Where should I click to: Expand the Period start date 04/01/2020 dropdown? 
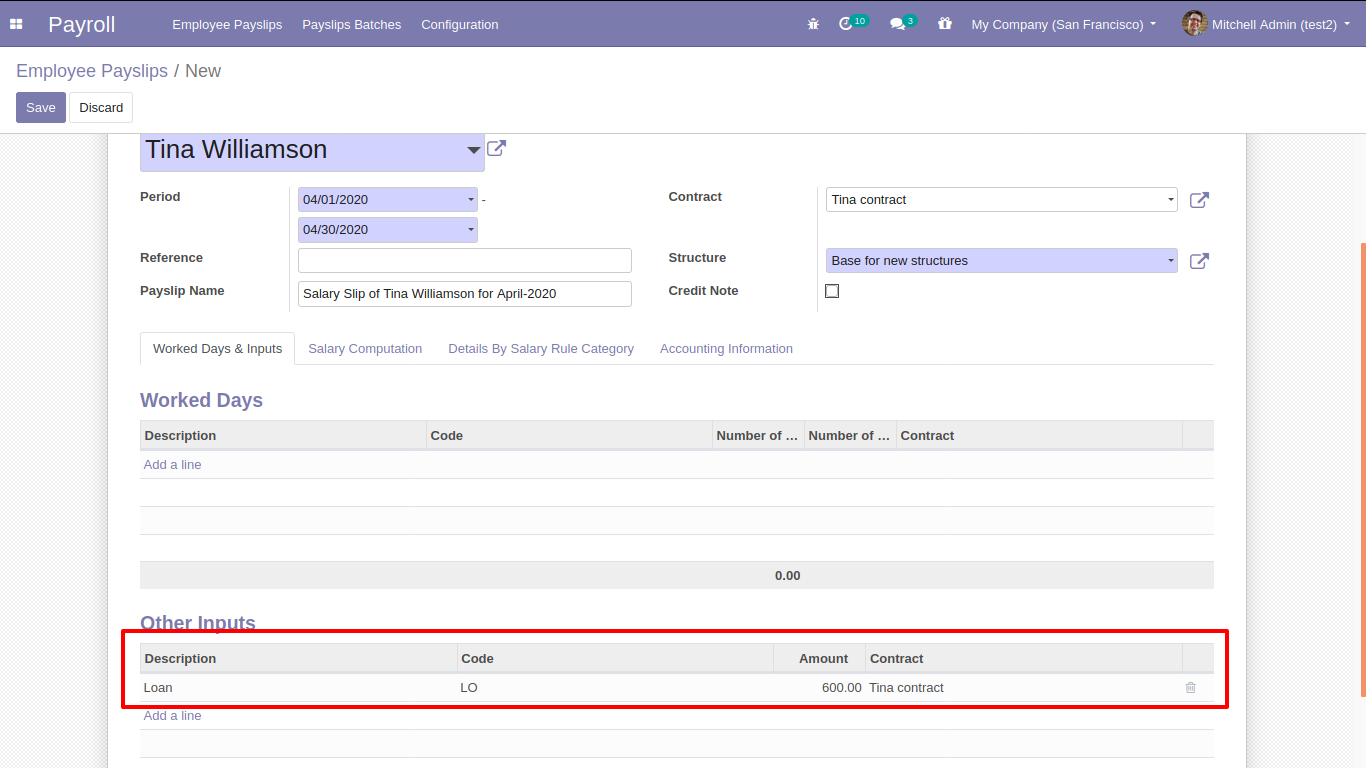point(471,200)
